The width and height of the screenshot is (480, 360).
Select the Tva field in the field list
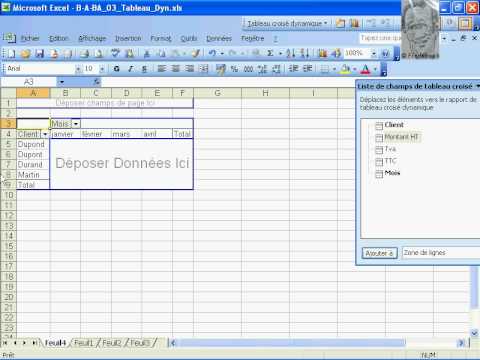tap(390, 149)
